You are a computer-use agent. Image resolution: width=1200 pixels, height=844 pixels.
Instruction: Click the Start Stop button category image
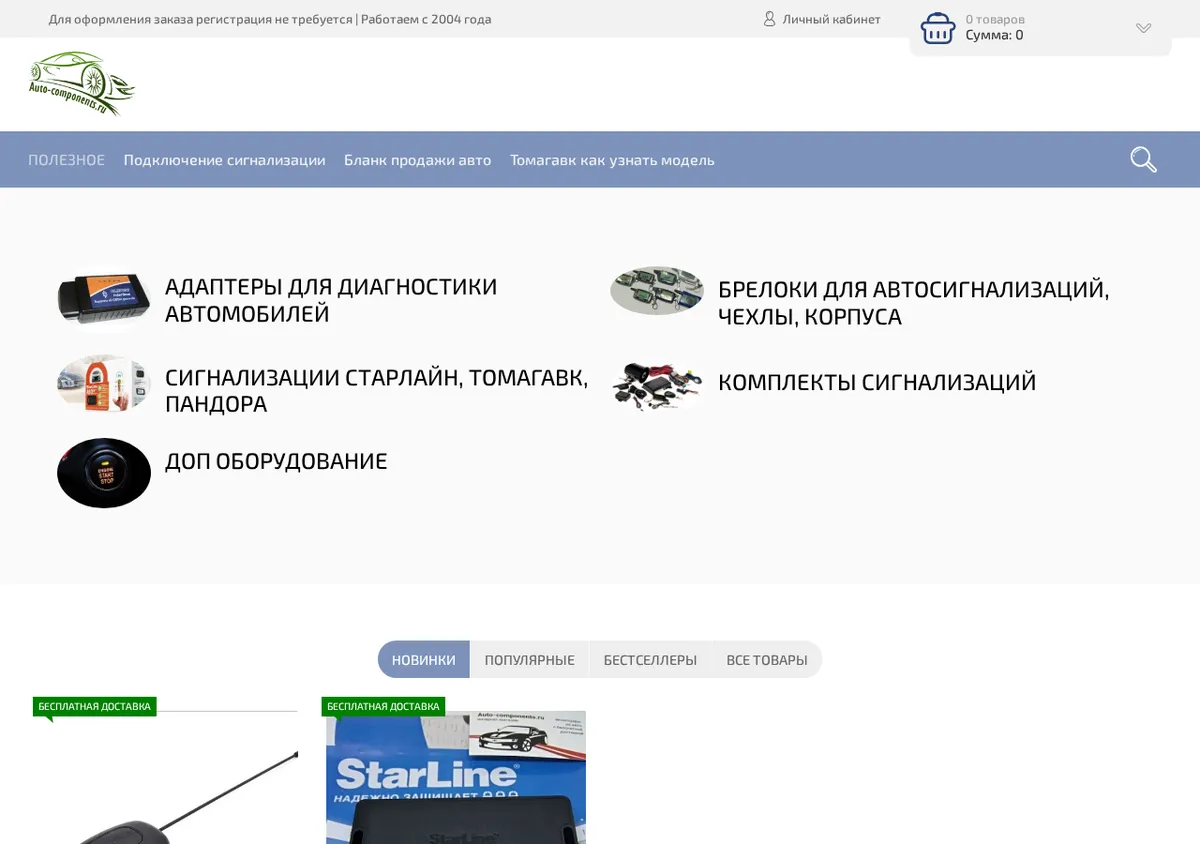coord(104,473)
